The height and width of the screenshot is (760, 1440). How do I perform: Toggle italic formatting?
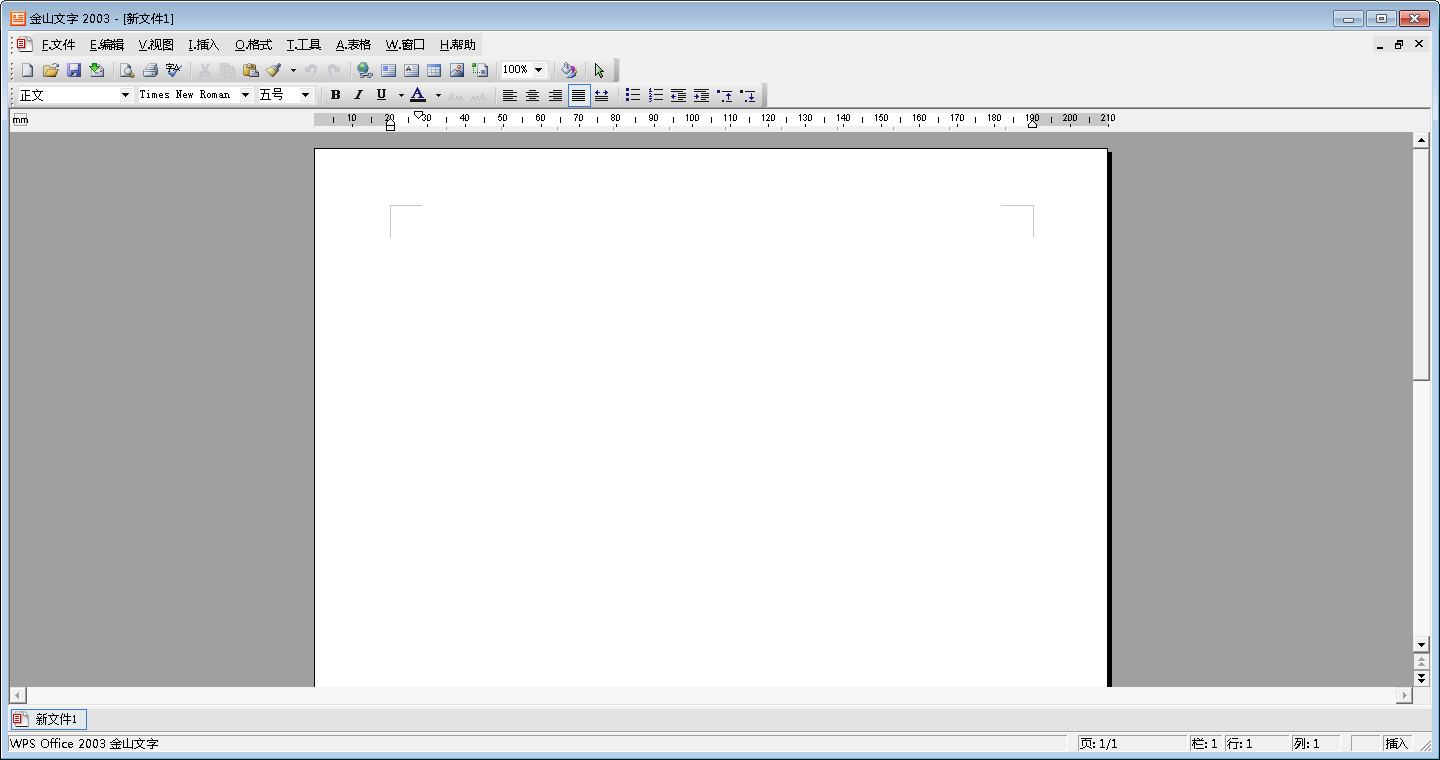click(358, 95)
